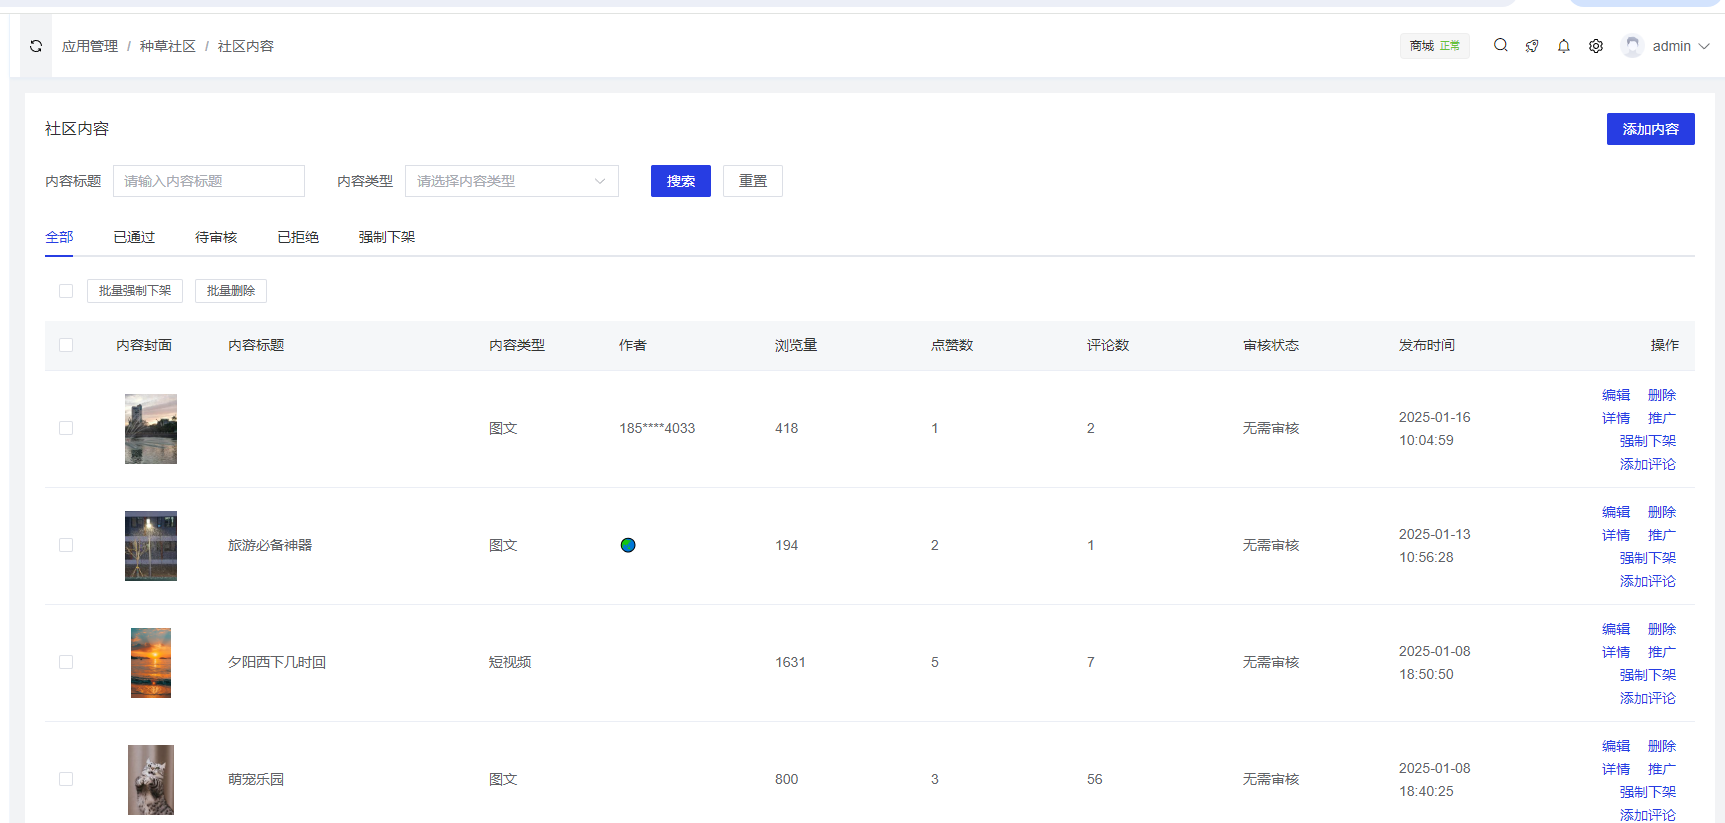
Task: Expand the 内容类型 dropdown
Action: [x=511, y=181]
